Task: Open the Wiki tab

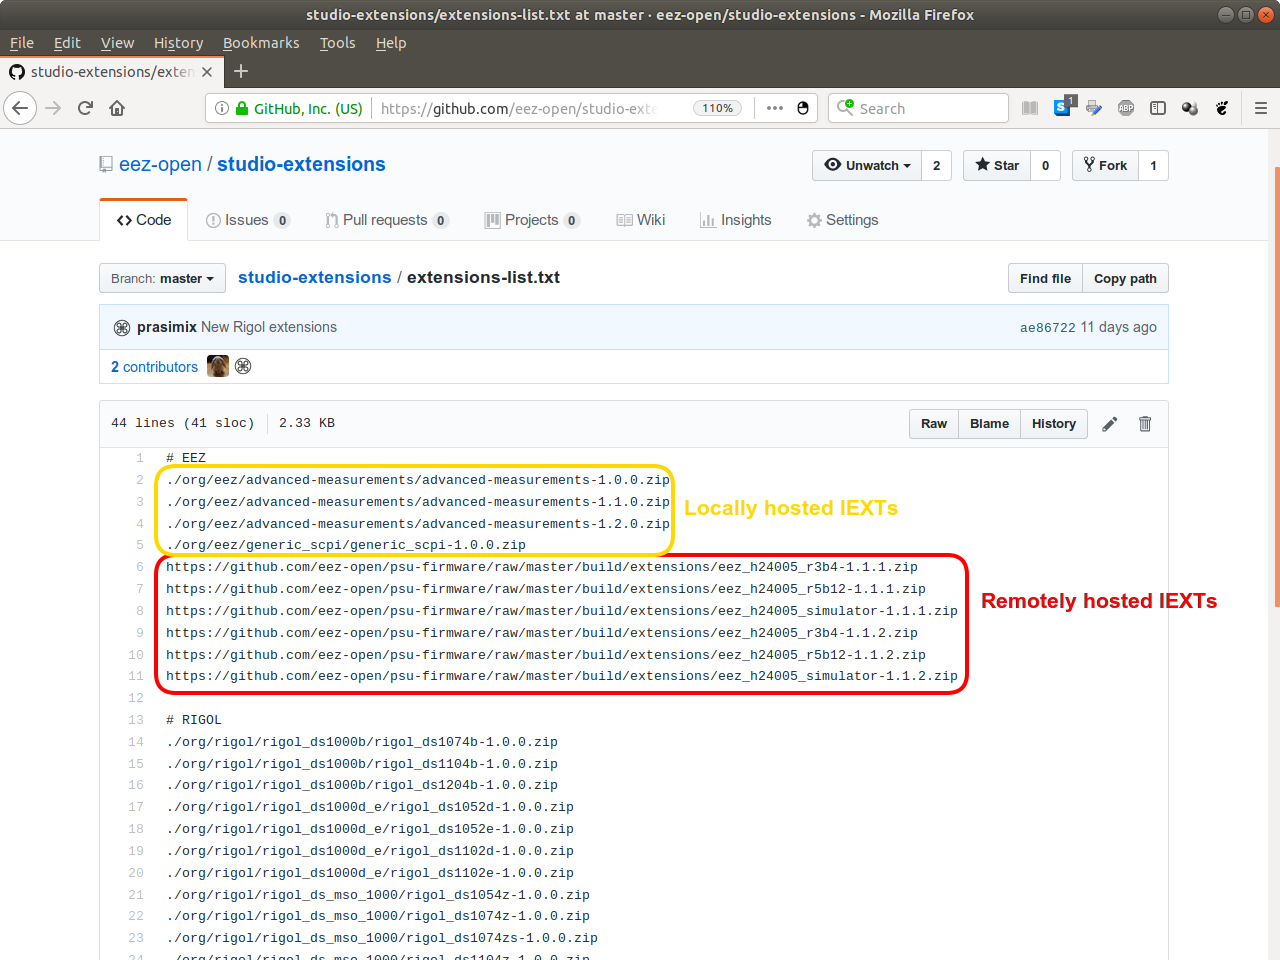Action: coord(641,220)
